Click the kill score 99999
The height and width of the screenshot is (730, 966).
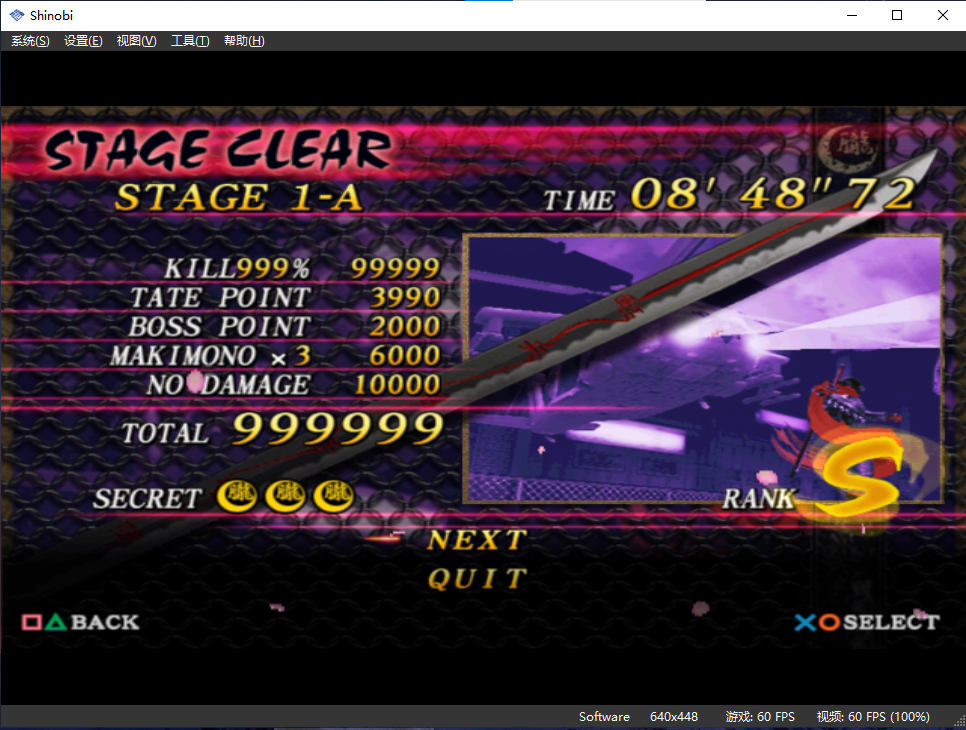coord(396,269)
